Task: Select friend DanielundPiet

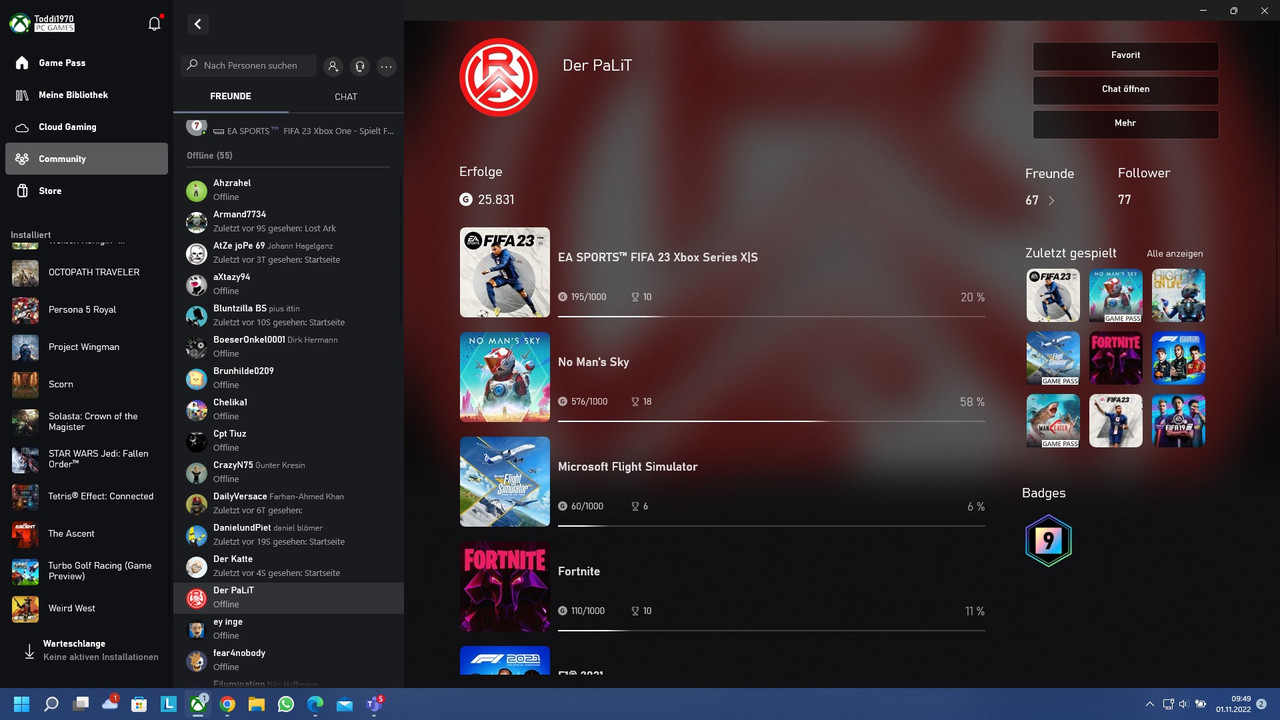Action: coord(288,535)
